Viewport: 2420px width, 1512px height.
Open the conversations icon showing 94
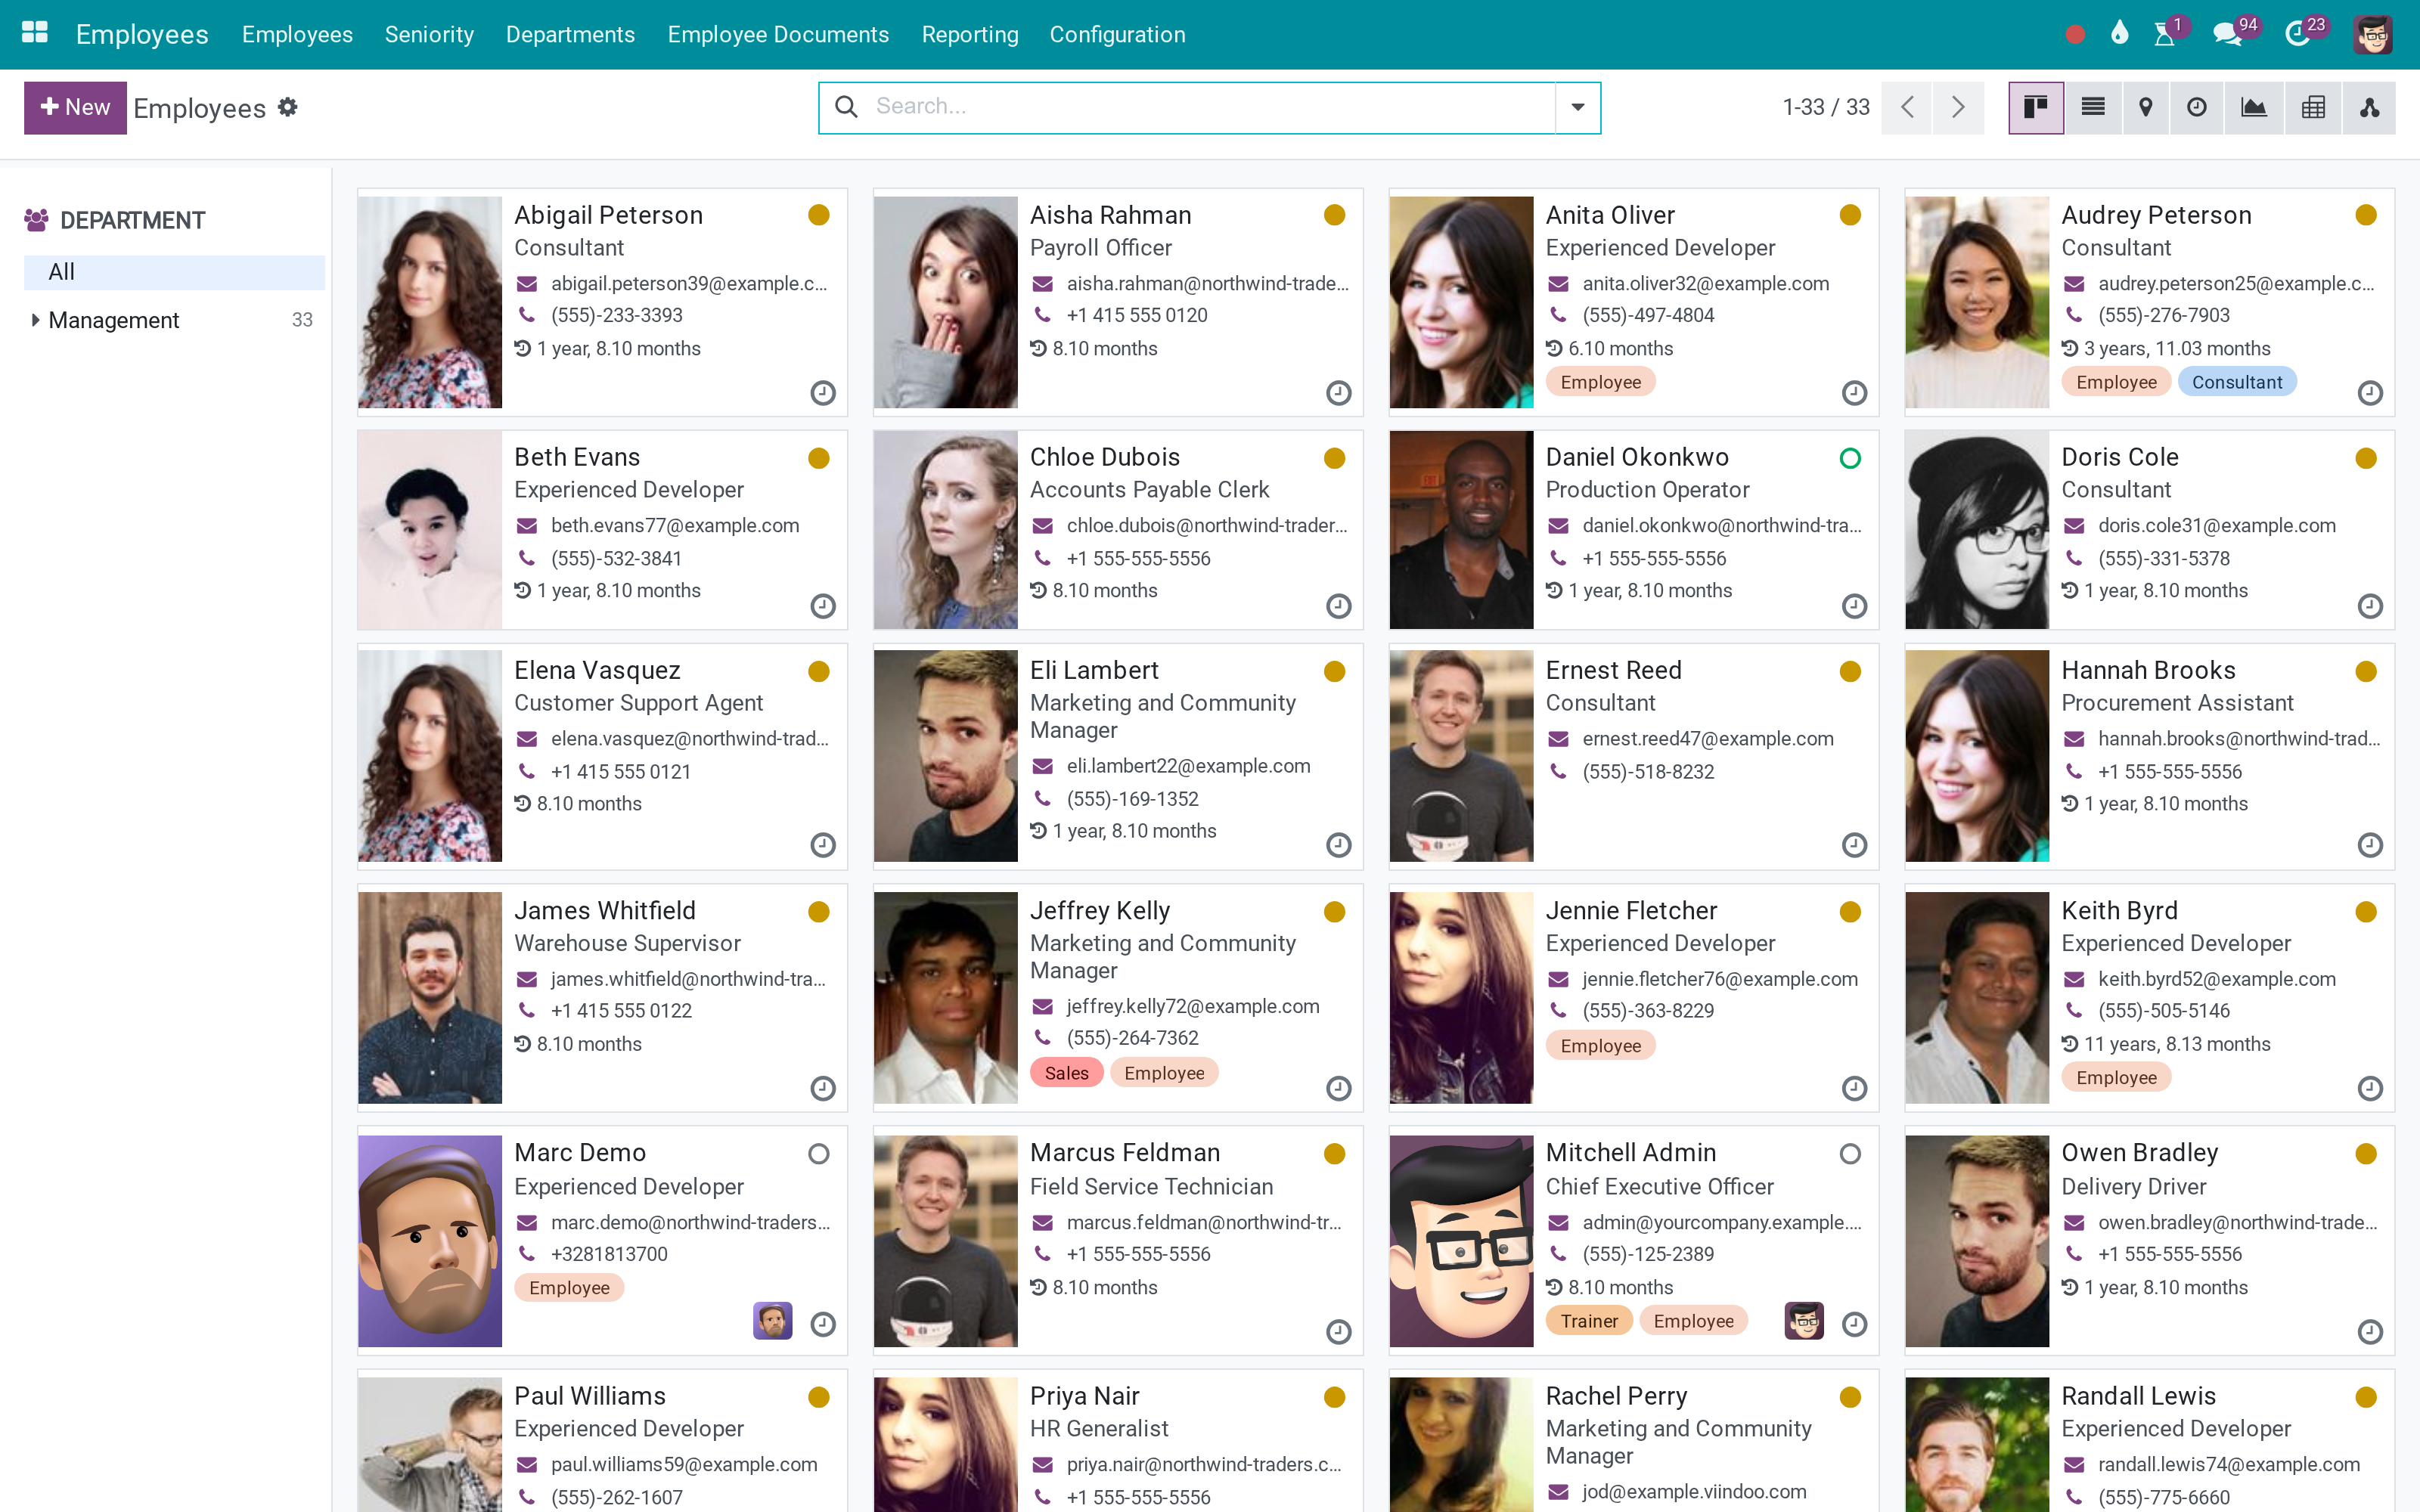click(2228, 34)
